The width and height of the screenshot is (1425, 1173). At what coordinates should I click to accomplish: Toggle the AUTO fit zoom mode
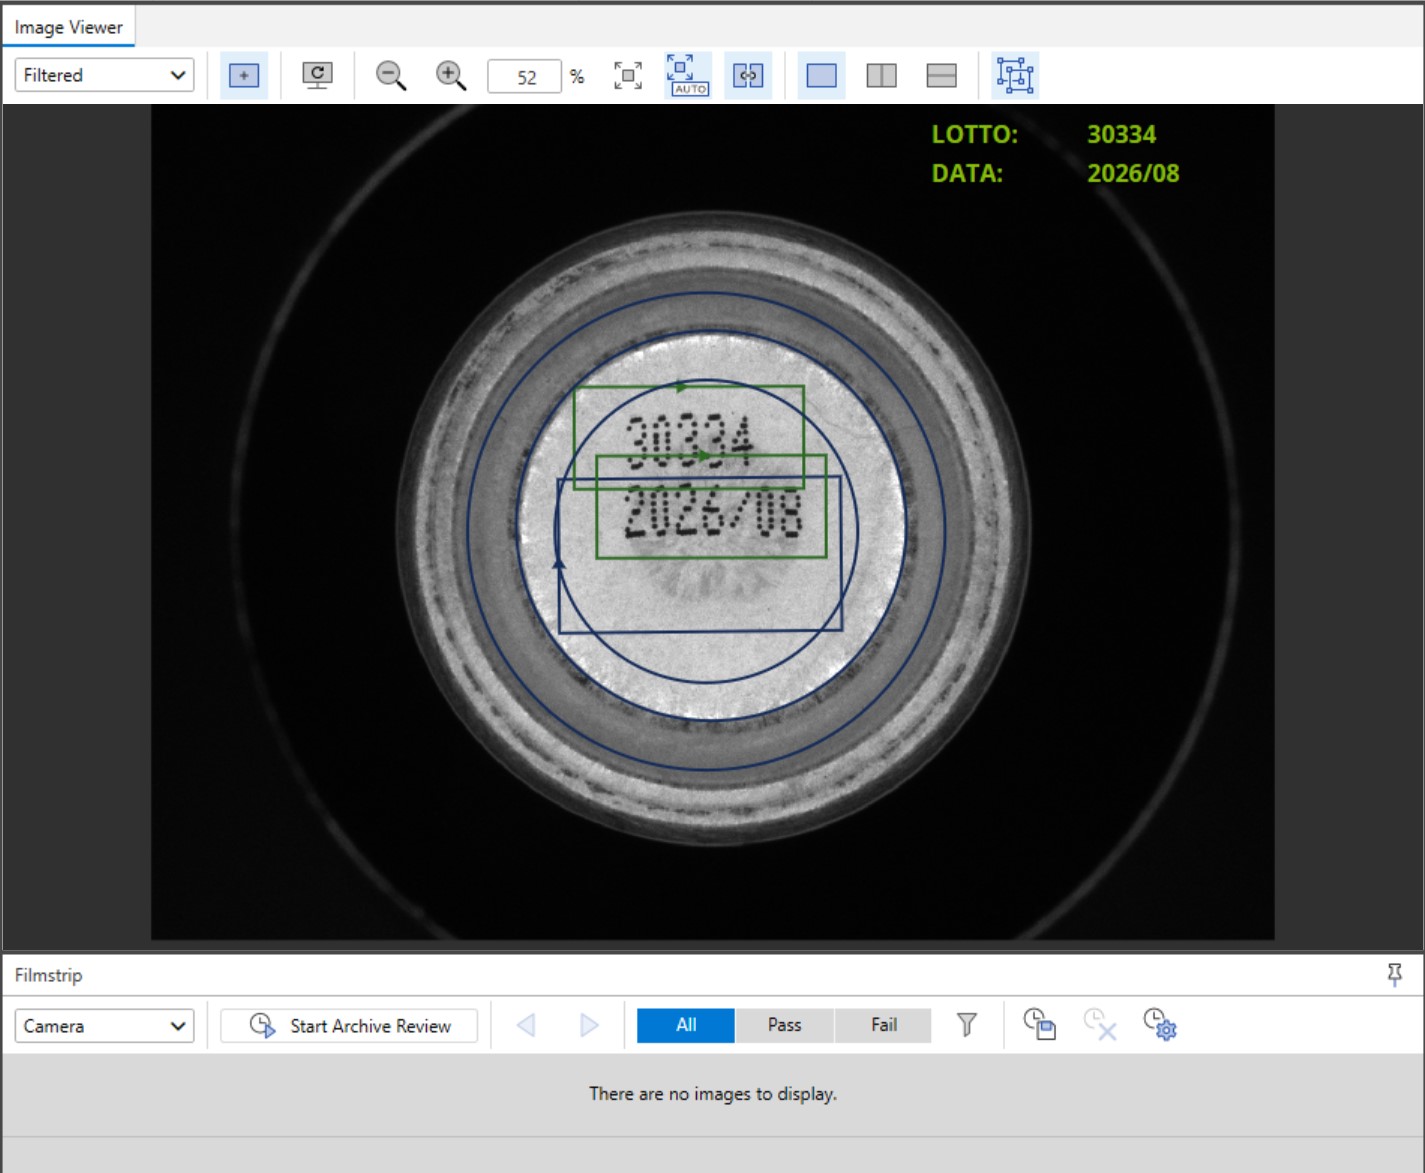pos(688,76)
